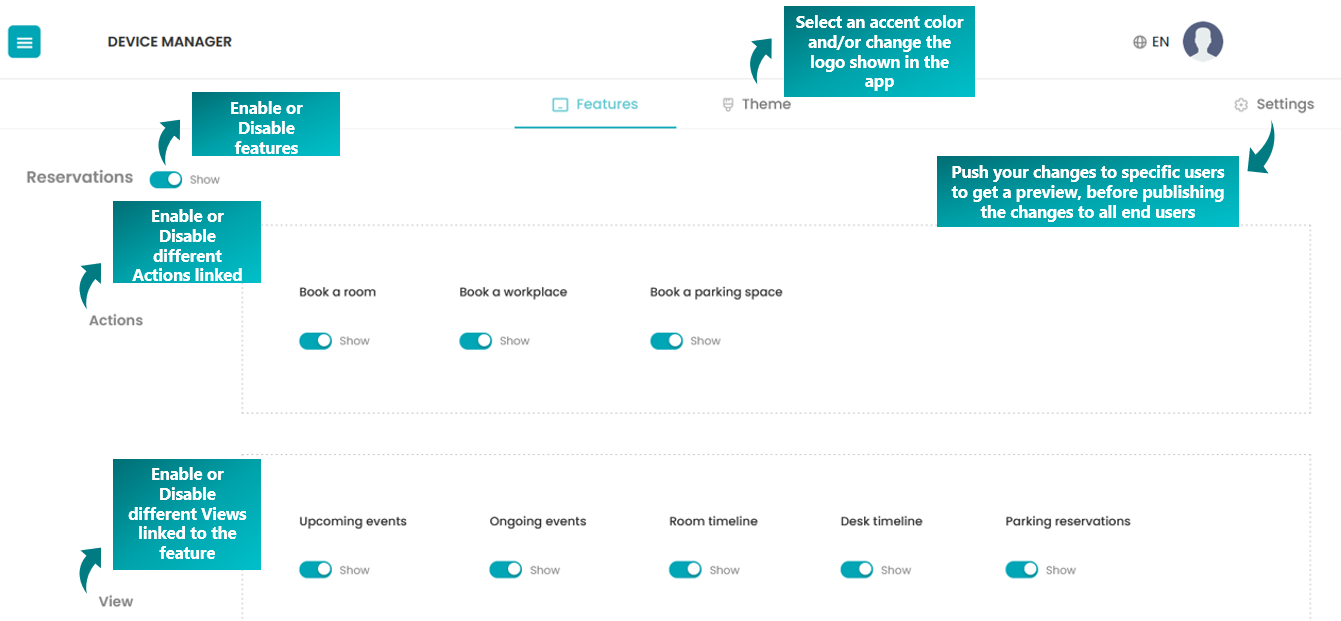Open the hamburger menu button
The height and width of the screenshot is (621, 1341).
point(25,42)
